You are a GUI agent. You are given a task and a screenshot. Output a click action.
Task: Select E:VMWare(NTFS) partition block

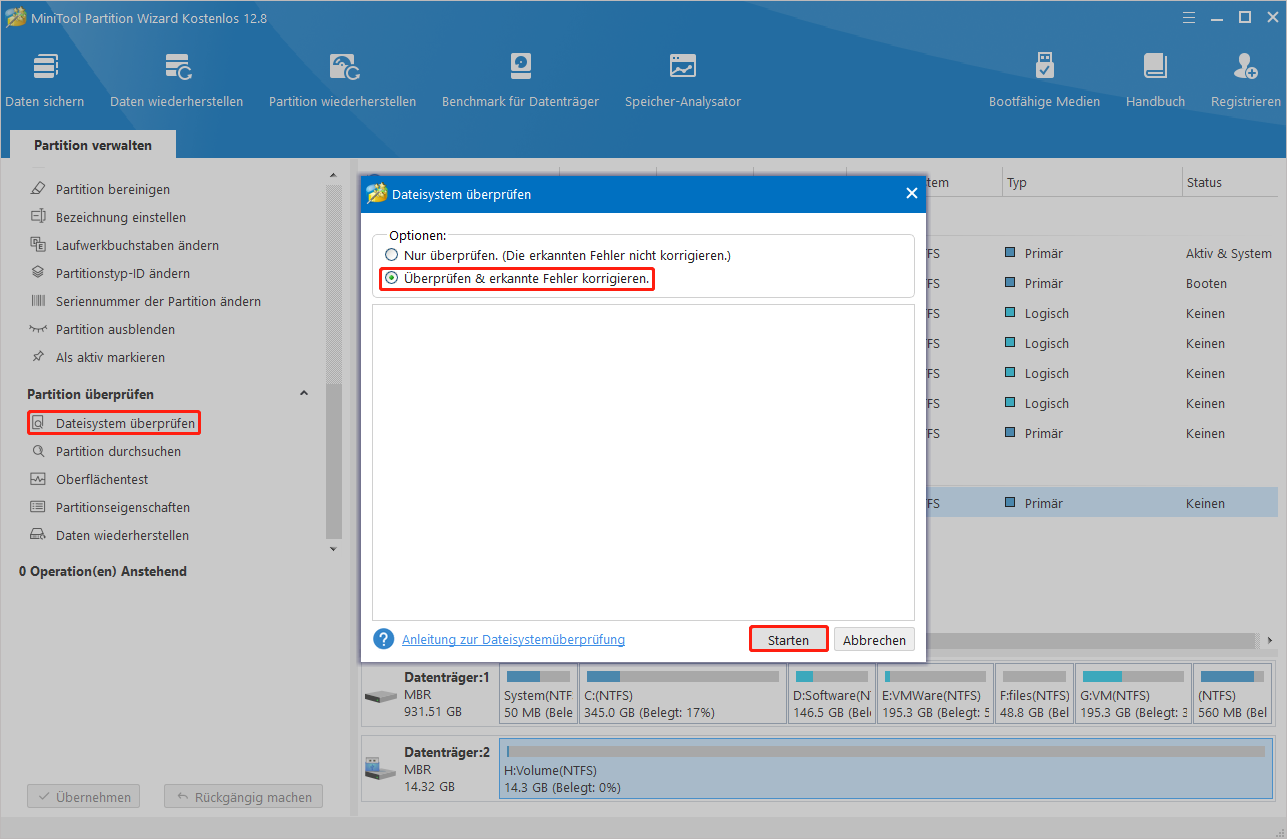(935, 694)
